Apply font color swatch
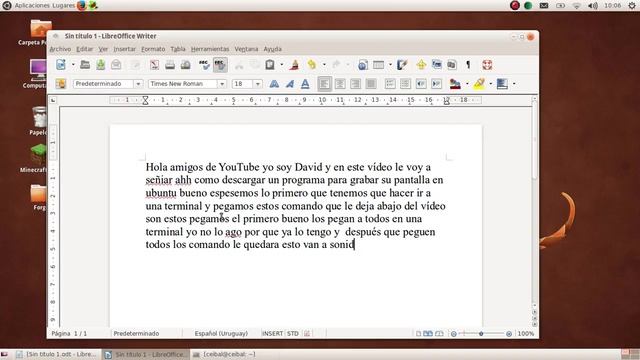The image size is (640, 360). click(455, 84)
